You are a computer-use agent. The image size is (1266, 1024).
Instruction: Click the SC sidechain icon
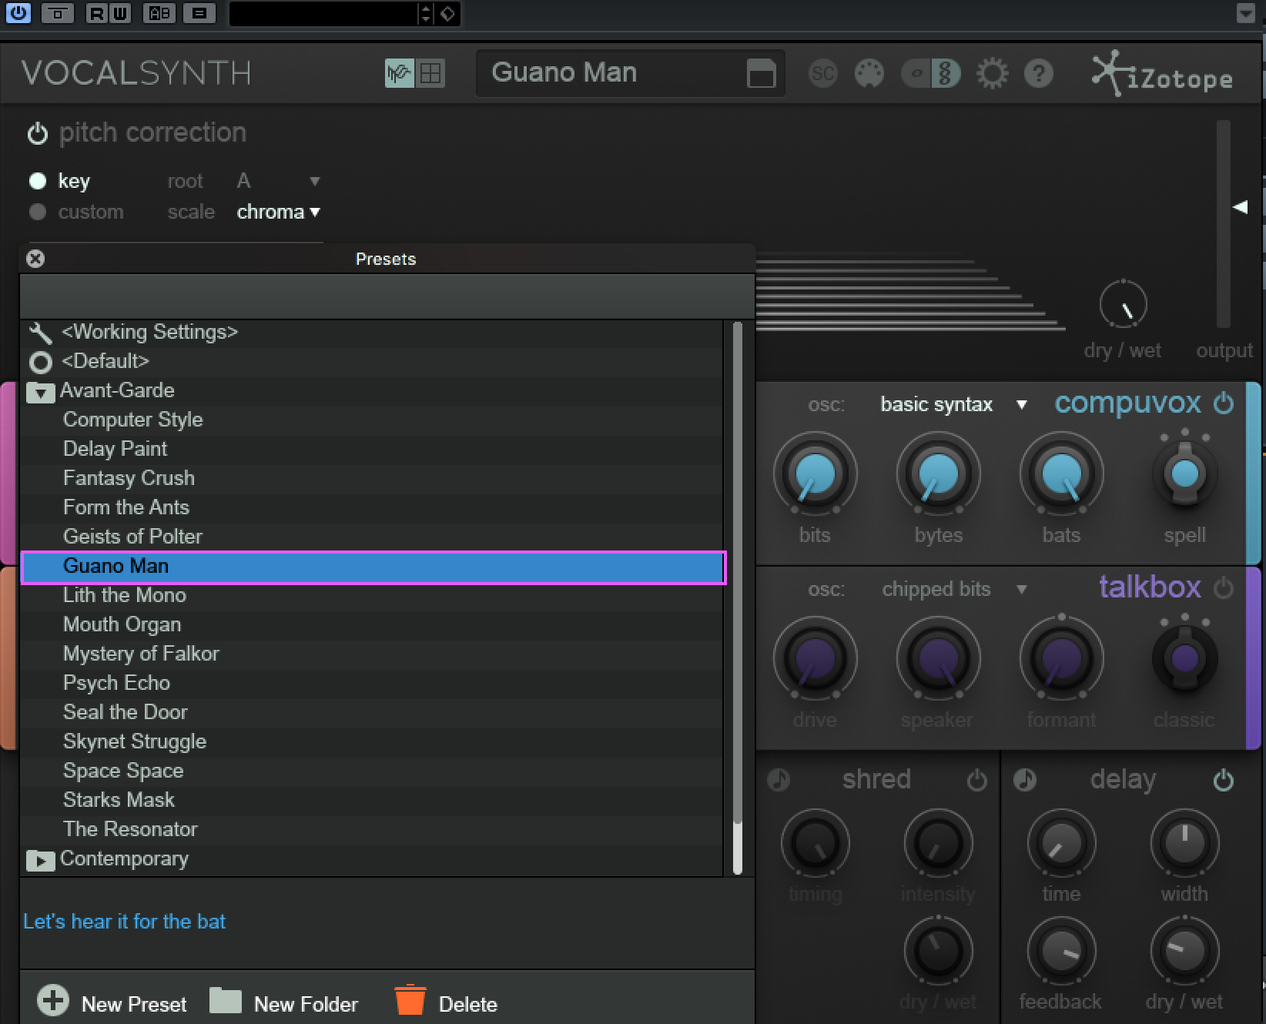point(822,73)
